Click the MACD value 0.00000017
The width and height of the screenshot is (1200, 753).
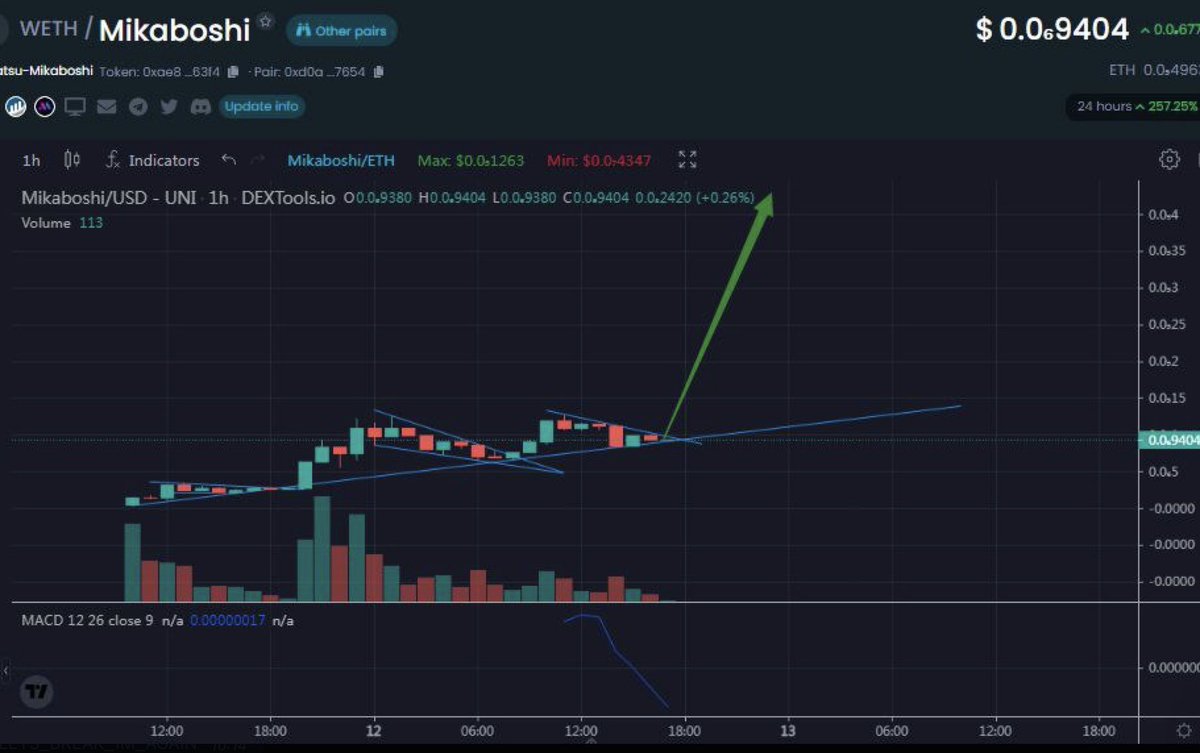tap(227, 621)
